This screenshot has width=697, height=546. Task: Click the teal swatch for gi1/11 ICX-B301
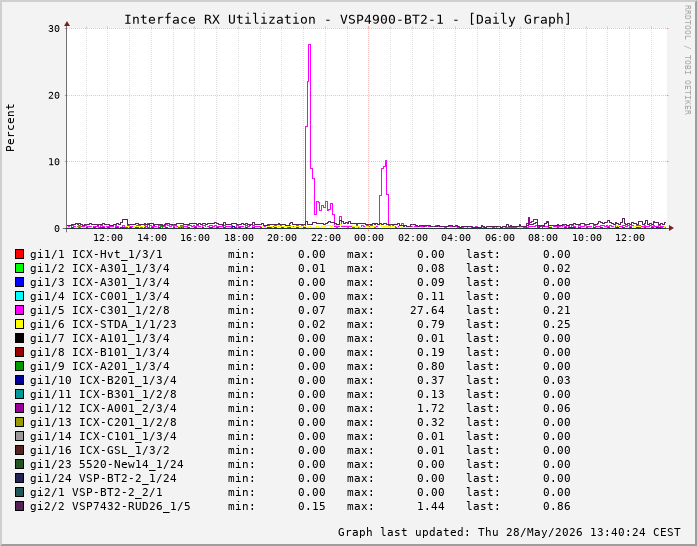(x=19, y=394)
